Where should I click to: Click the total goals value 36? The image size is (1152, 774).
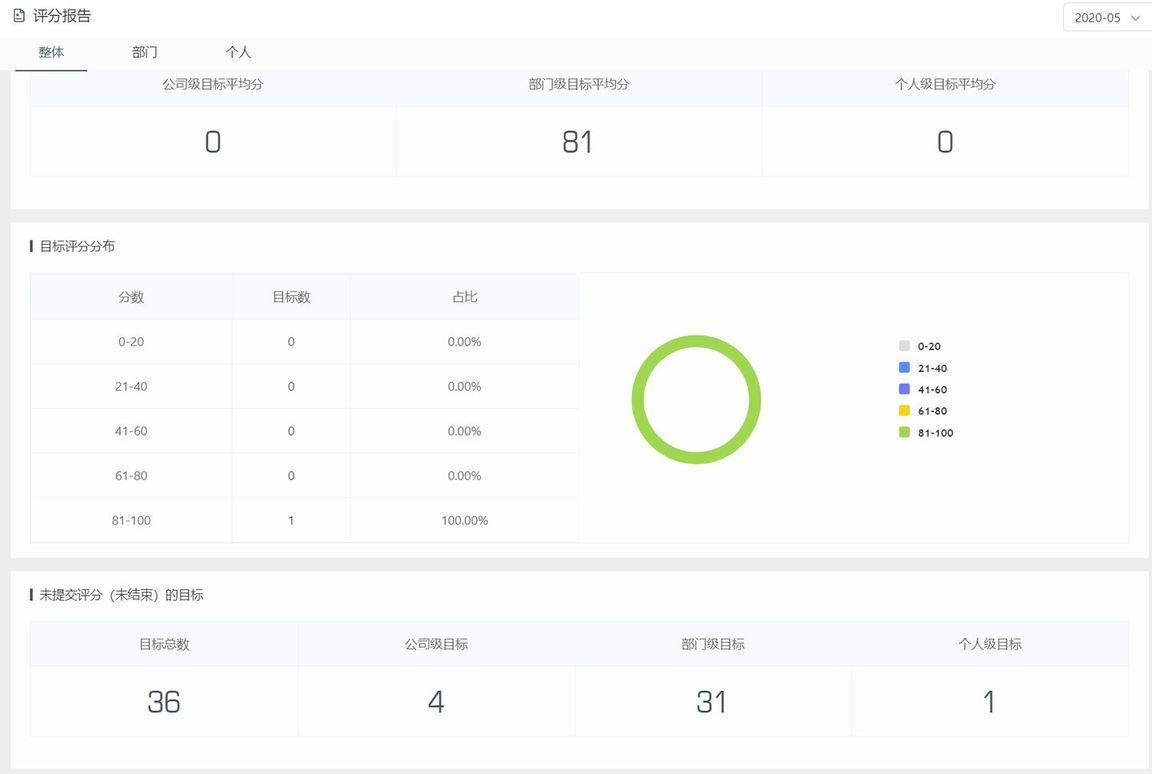164,702
